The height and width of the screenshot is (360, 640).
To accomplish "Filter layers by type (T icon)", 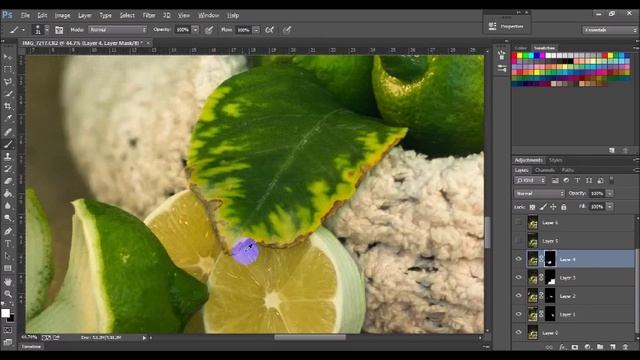I will (577, 180).
